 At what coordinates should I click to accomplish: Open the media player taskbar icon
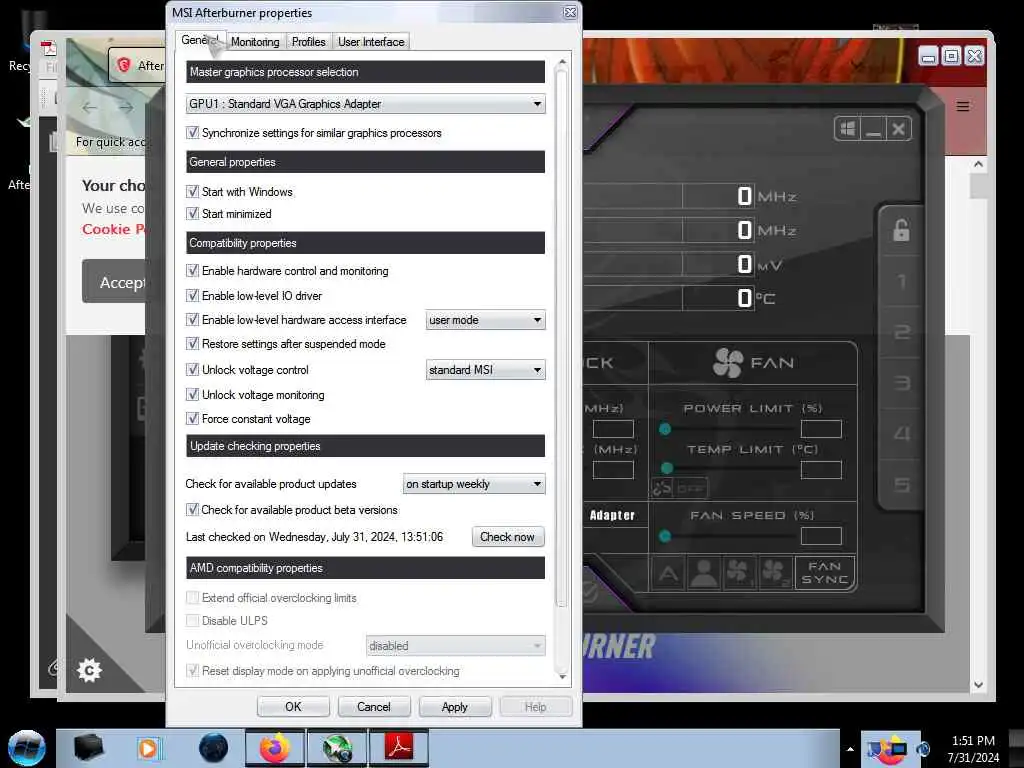point(149,748)
